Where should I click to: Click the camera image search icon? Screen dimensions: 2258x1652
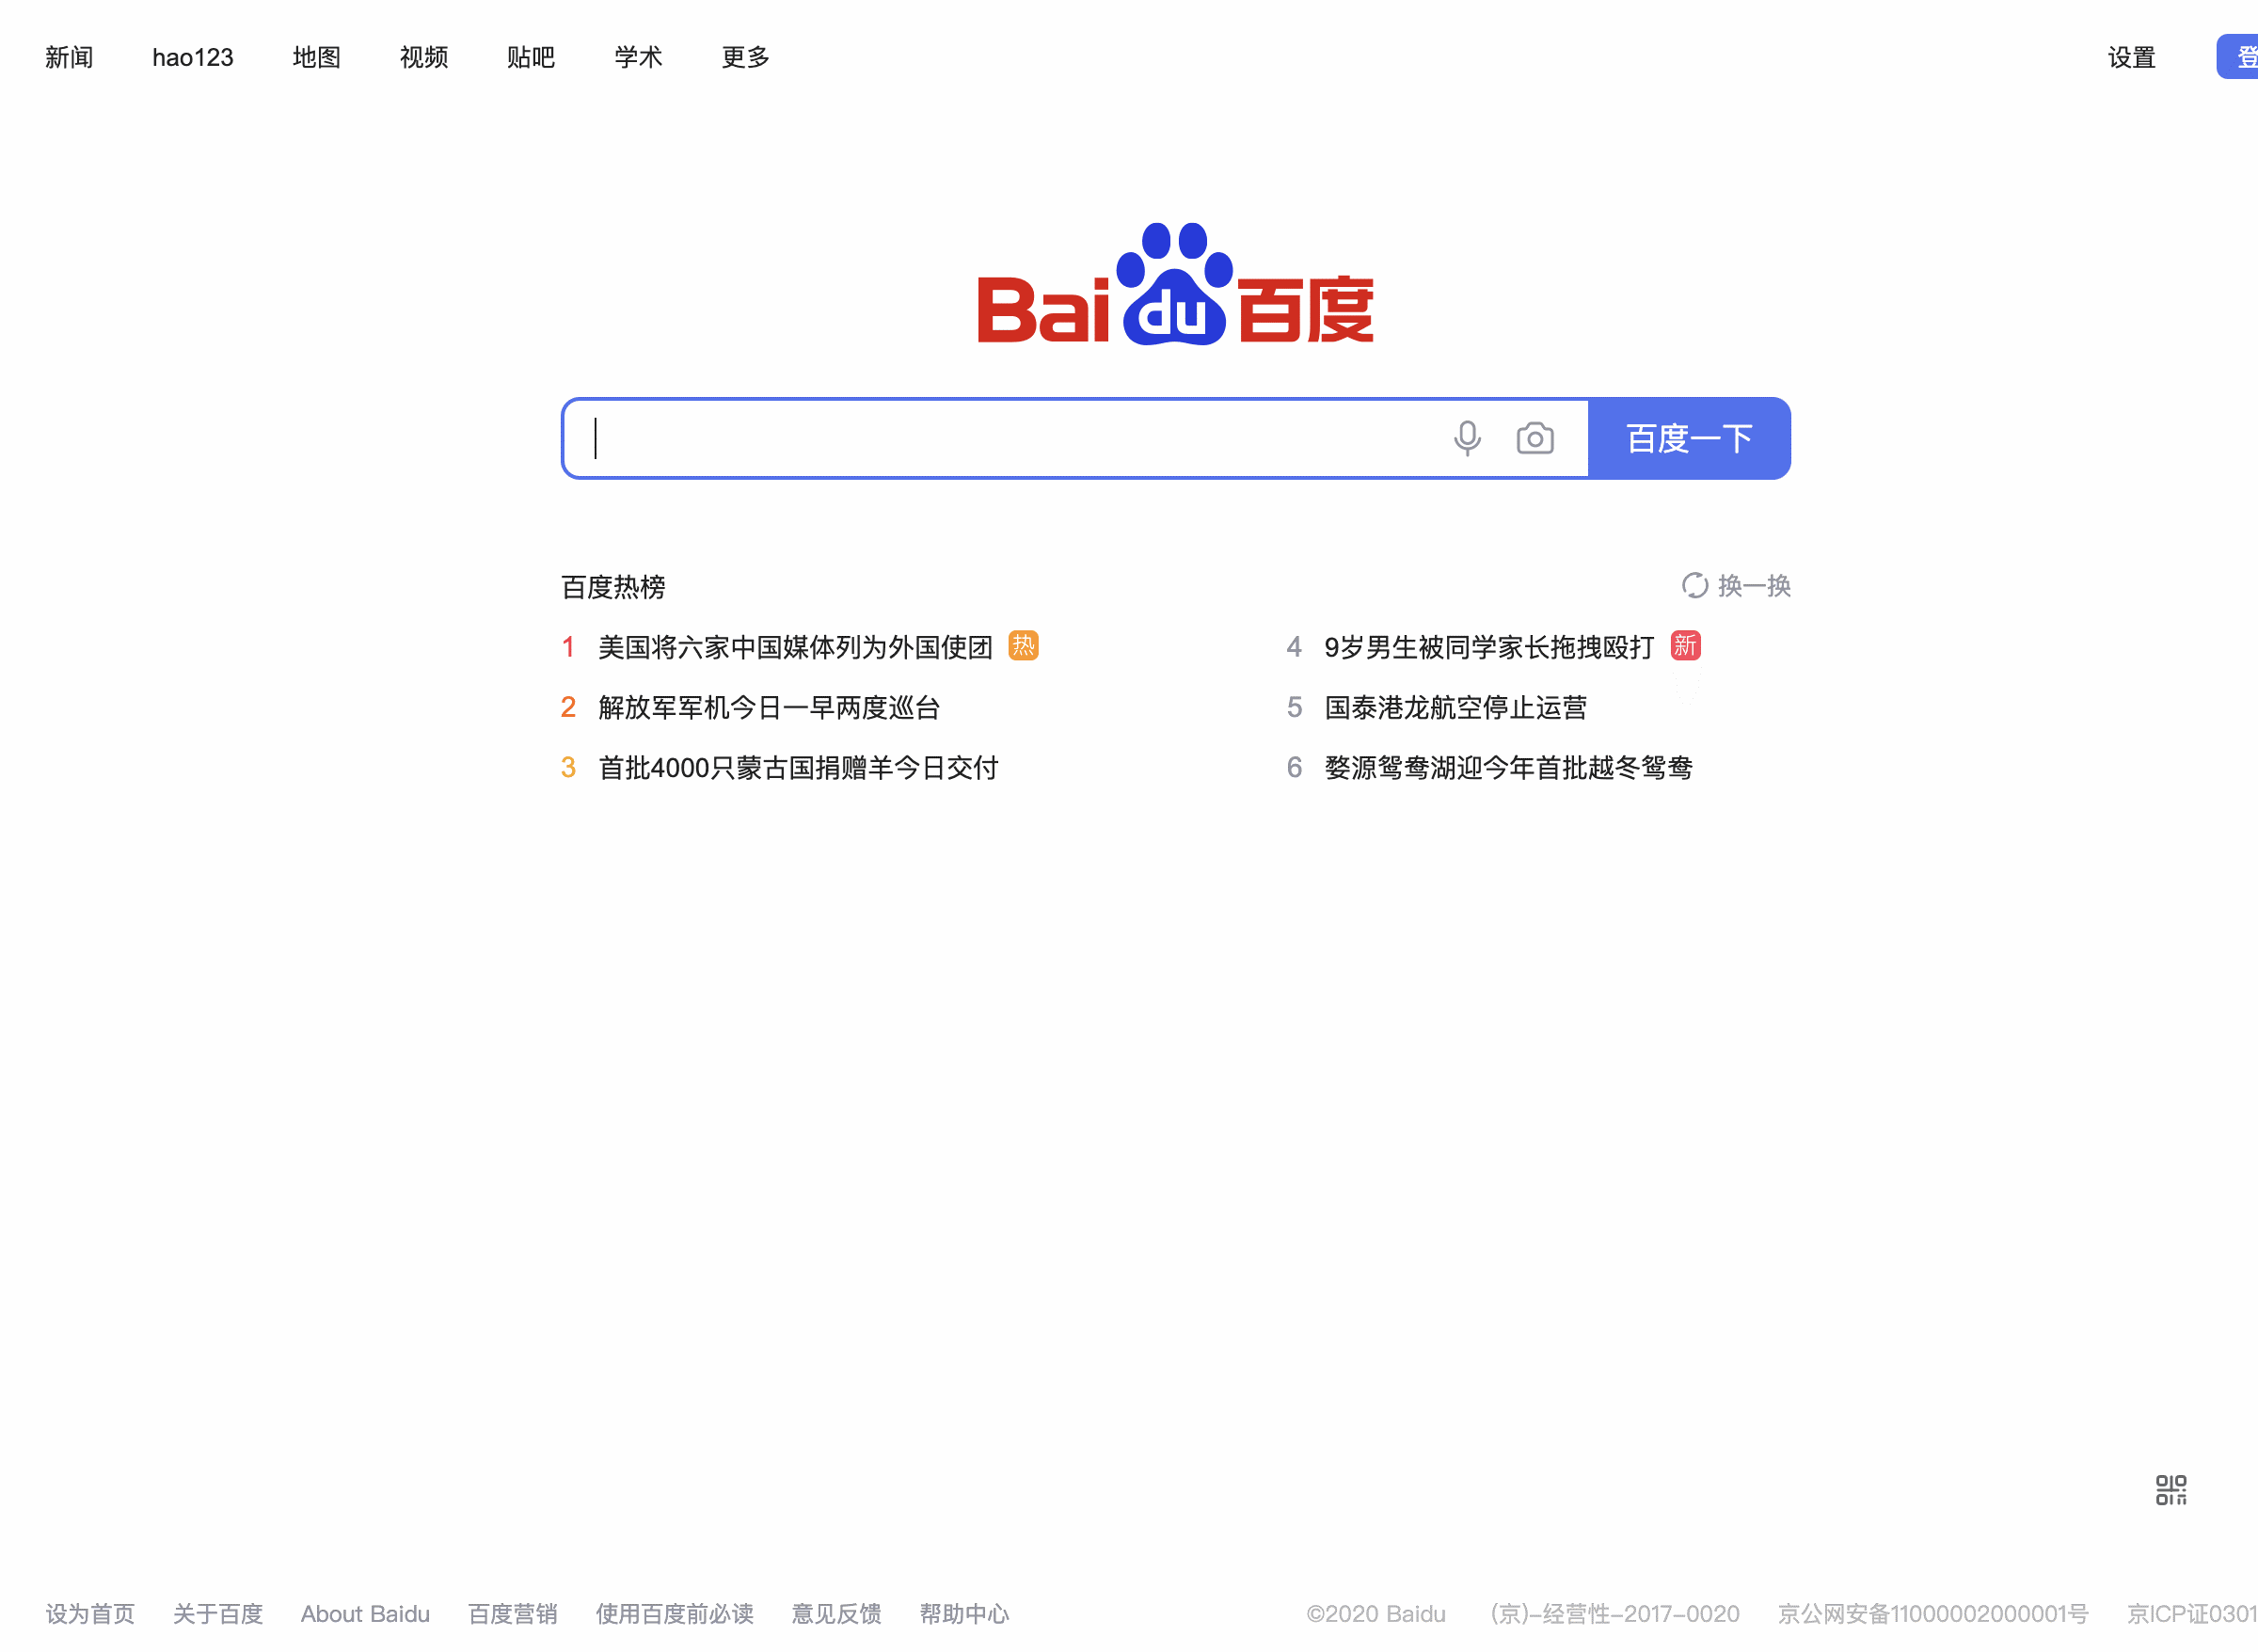[x=1534, y=438]
